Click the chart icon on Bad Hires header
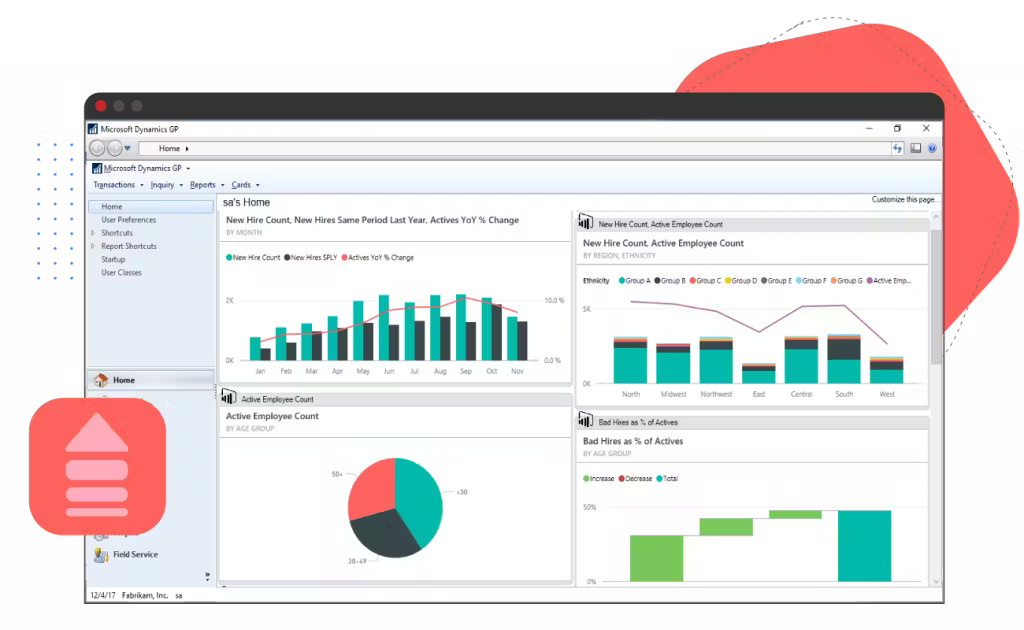 pos(586,421)
